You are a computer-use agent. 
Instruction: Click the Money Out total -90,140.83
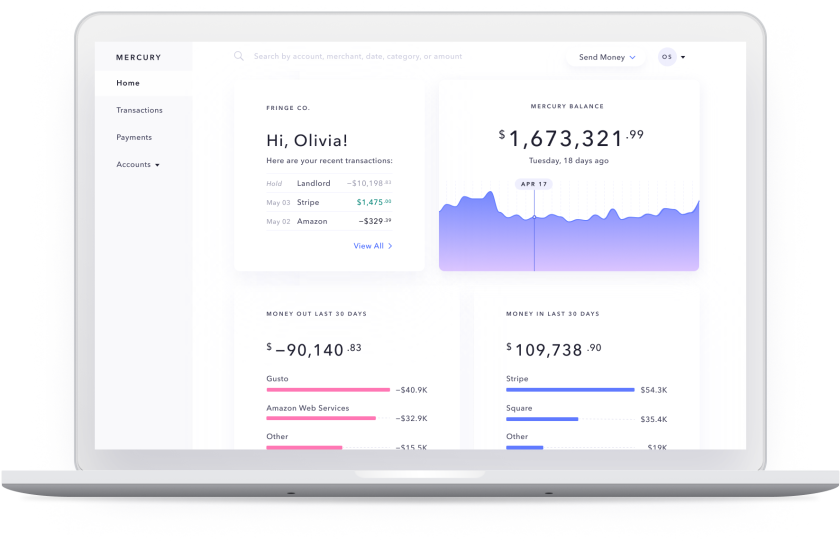[314, 349]
